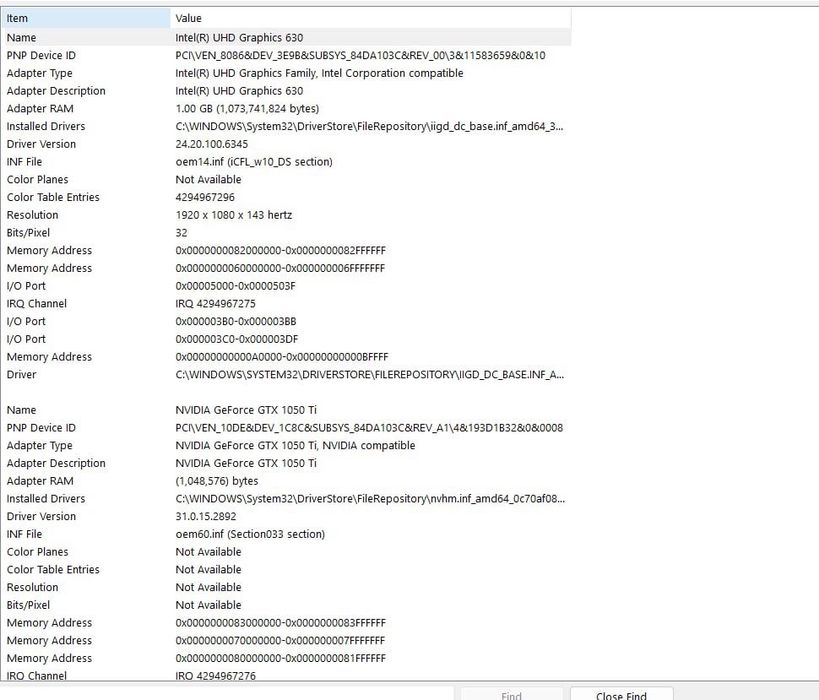This screenshot has height=700, width=819.
Task: Click the Value column header
Action: click(x=371, y=18)
